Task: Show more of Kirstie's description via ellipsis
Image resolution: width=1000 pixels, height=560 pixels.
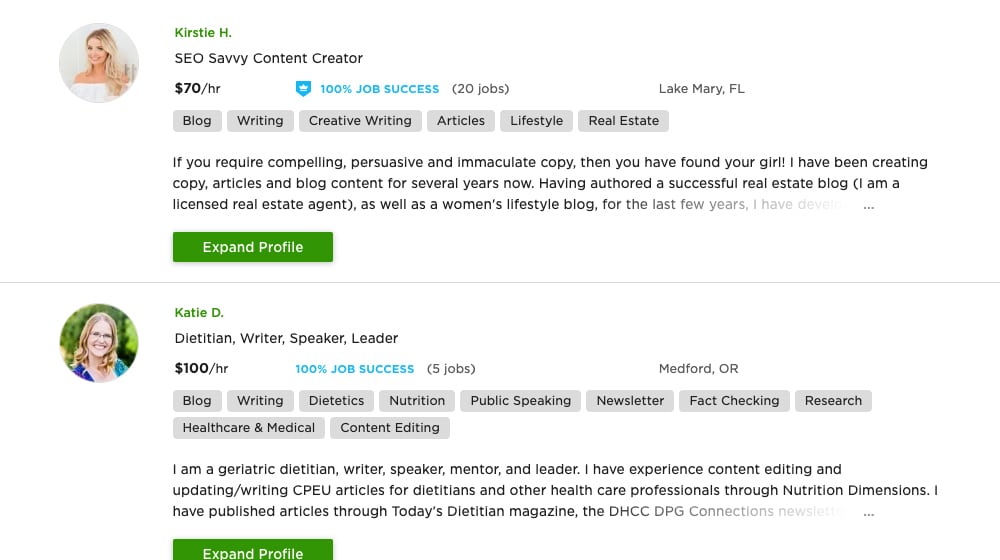Action: click(x=869, y=206)
